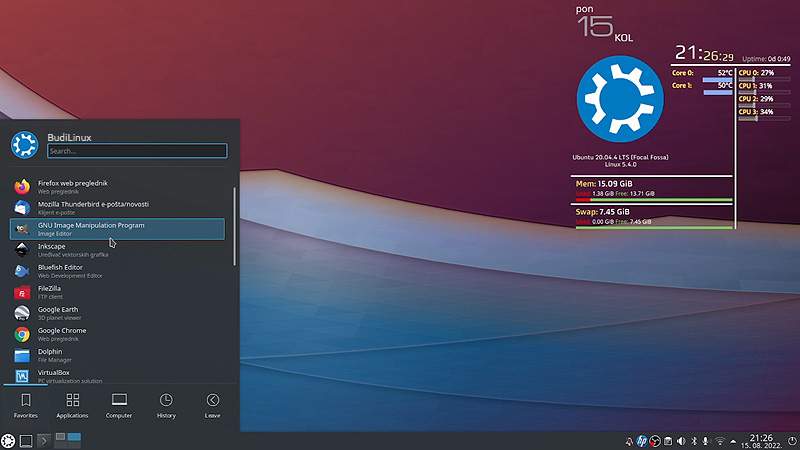The width and height of the screenshot is (800, 450).
Task: Switch to the first virtual desktop in pager
Action: click(x=60, y=437)
